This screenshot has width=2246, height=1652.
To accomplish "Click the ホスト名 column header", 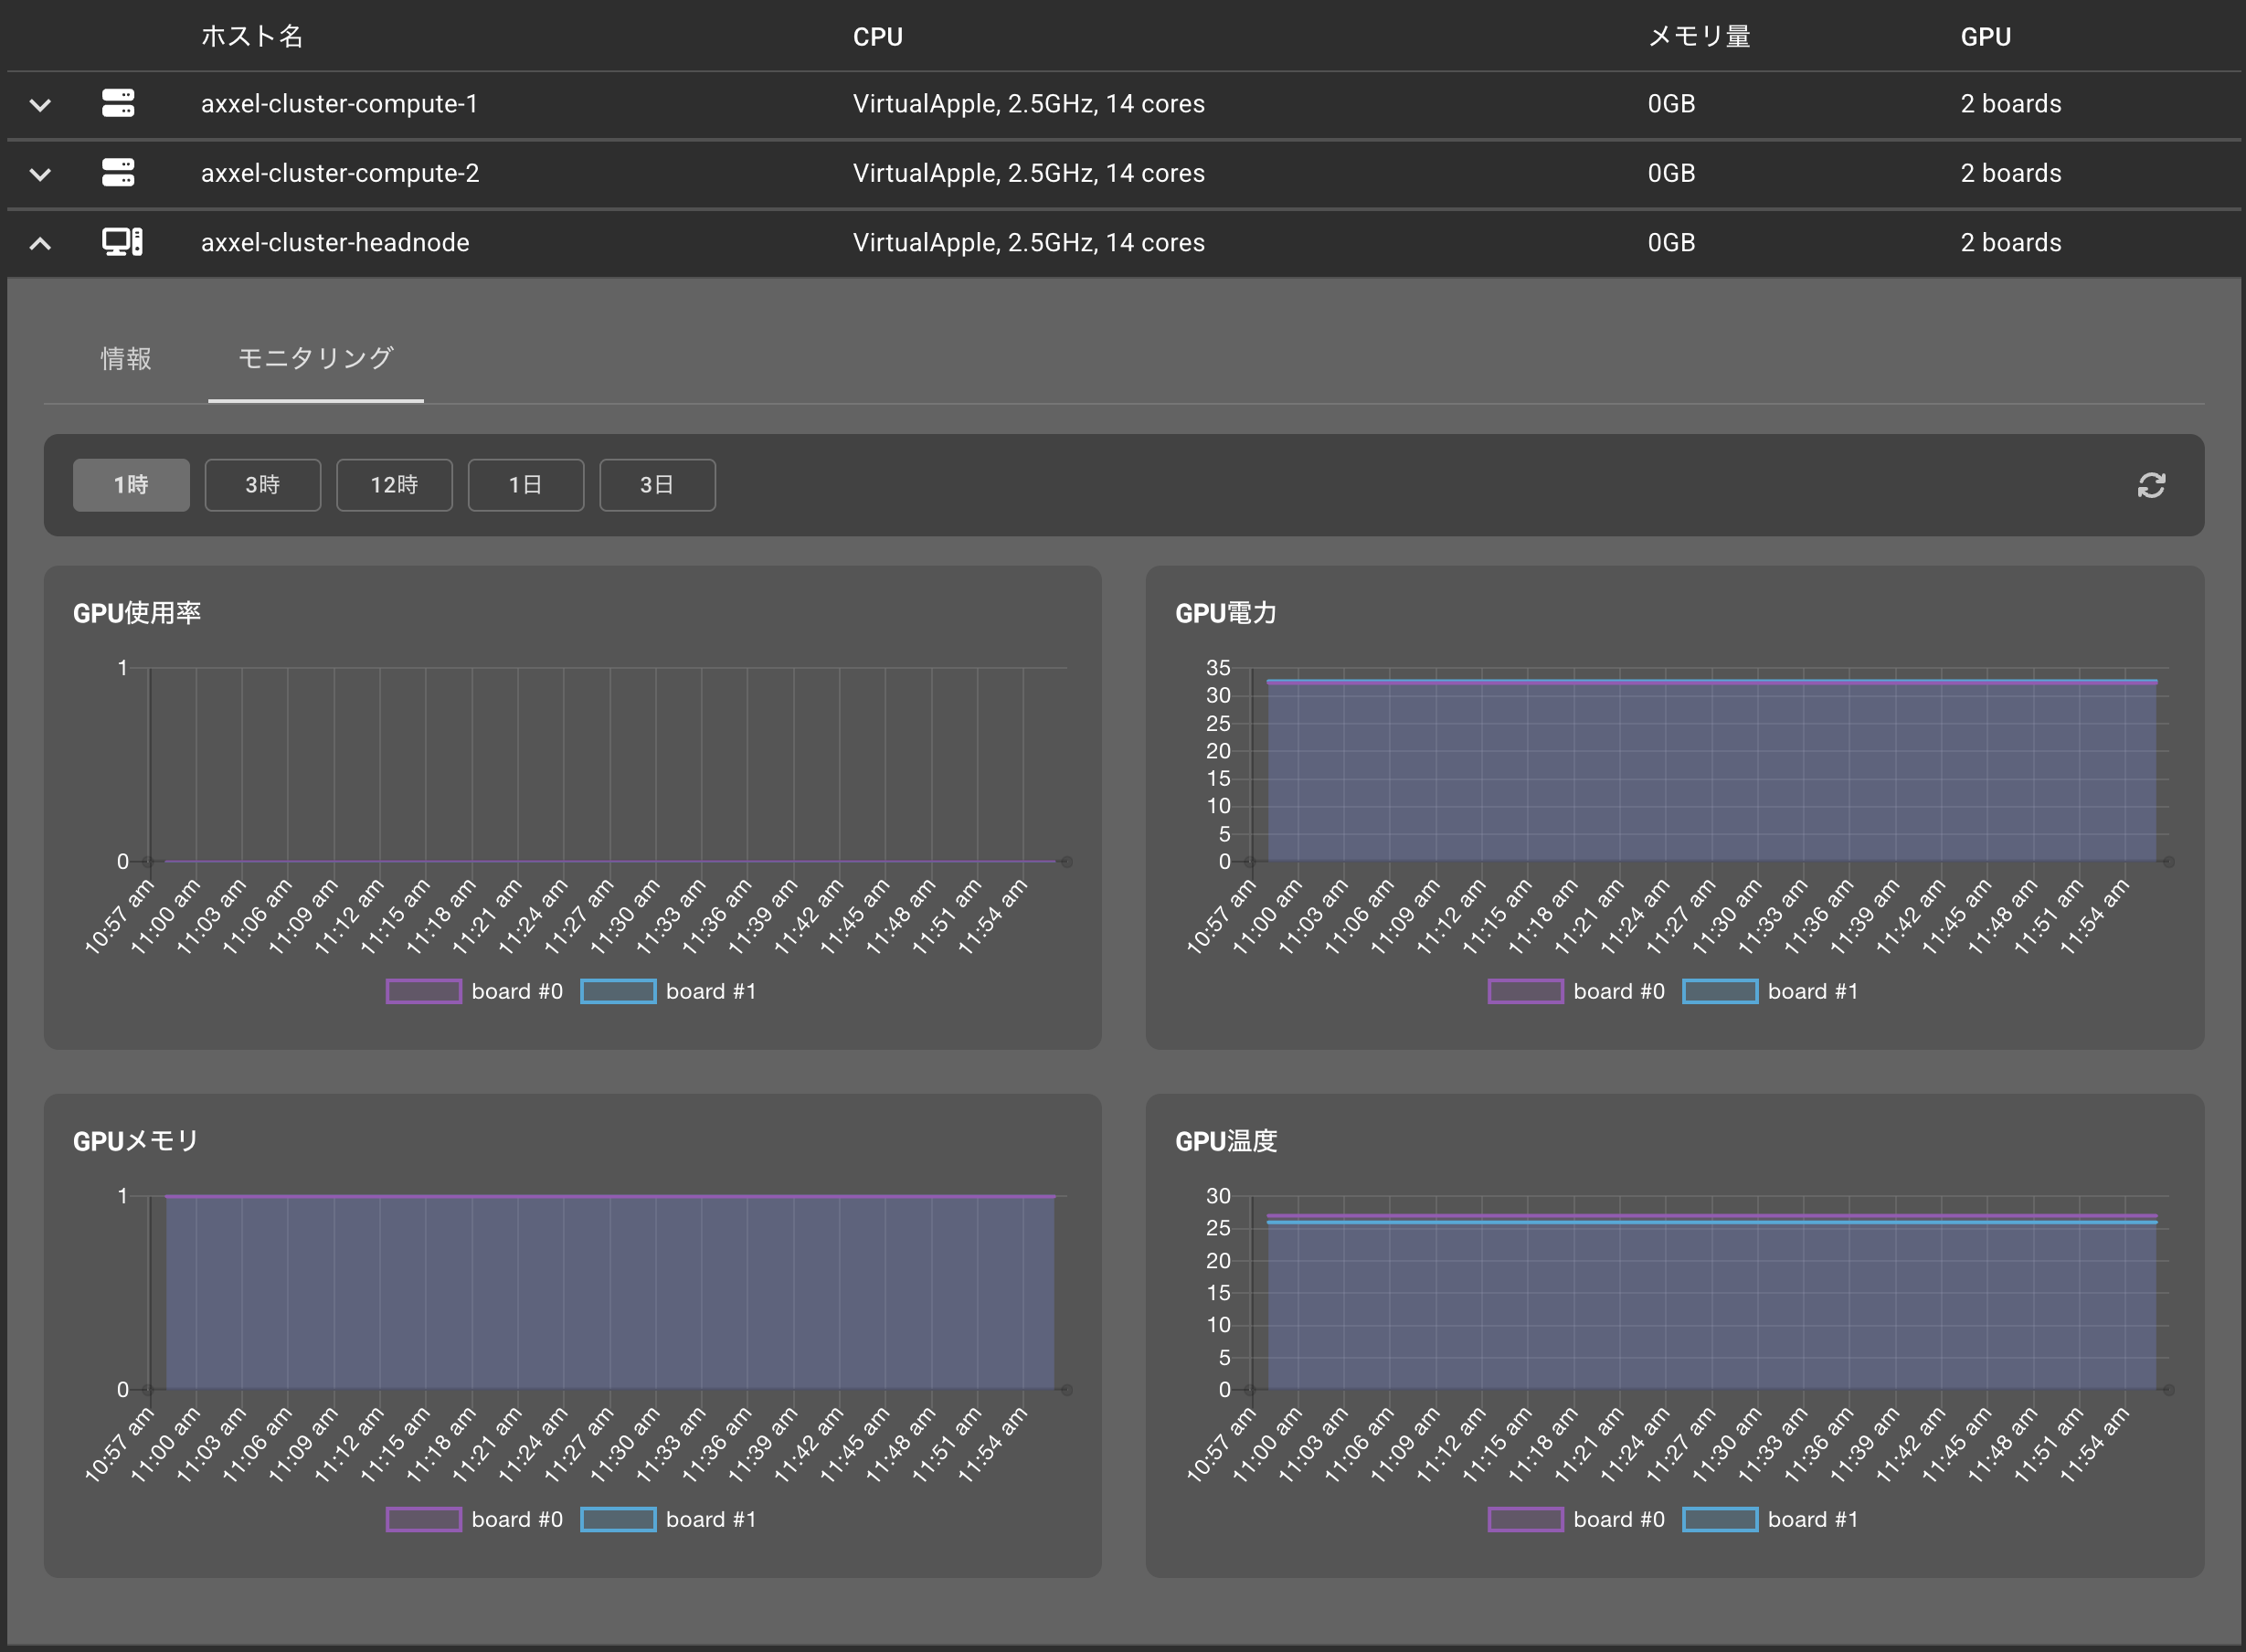I will tap(252, 37).
